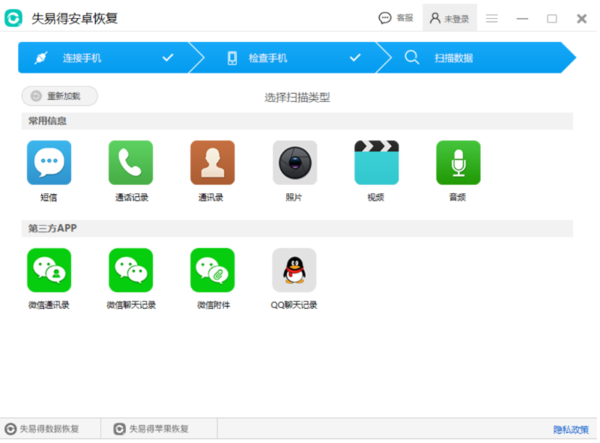Select the 音频 audio microphone icon

coord(458,163)
